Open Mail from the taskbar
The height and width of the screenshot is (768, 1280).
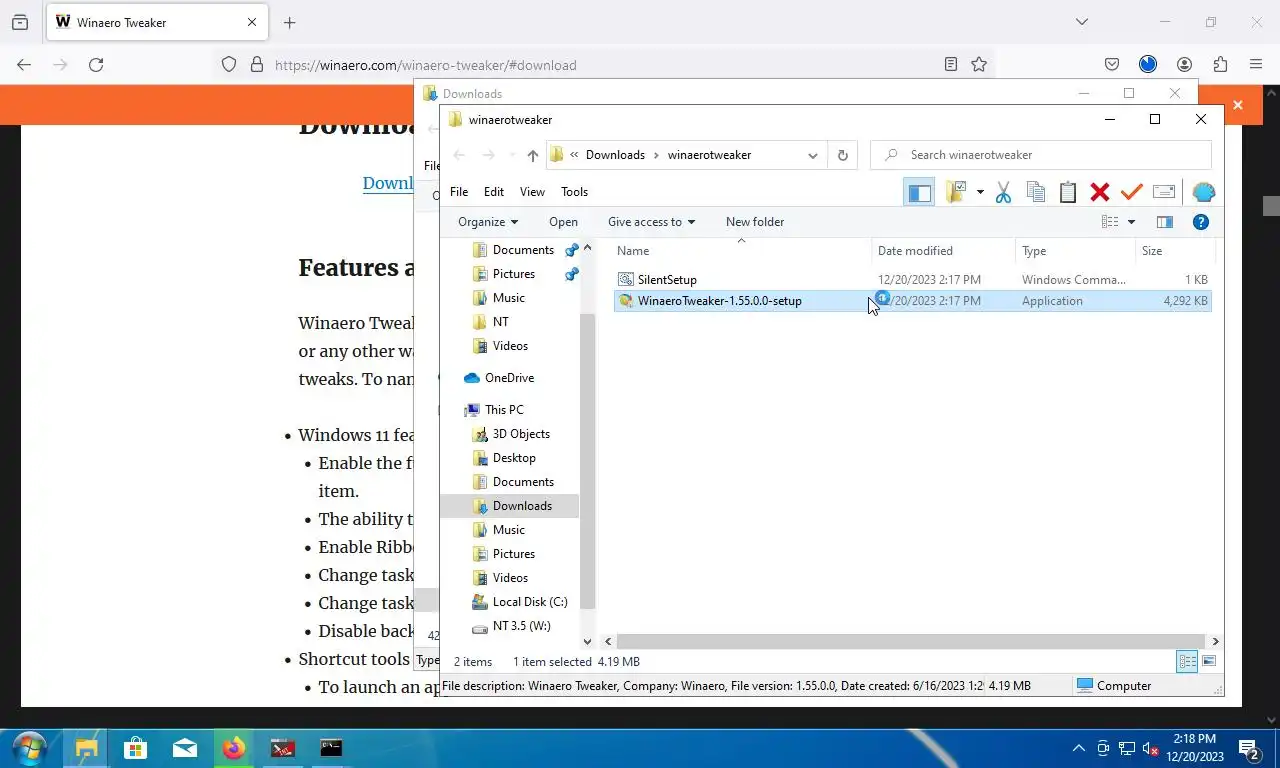[x=185, y=748]
